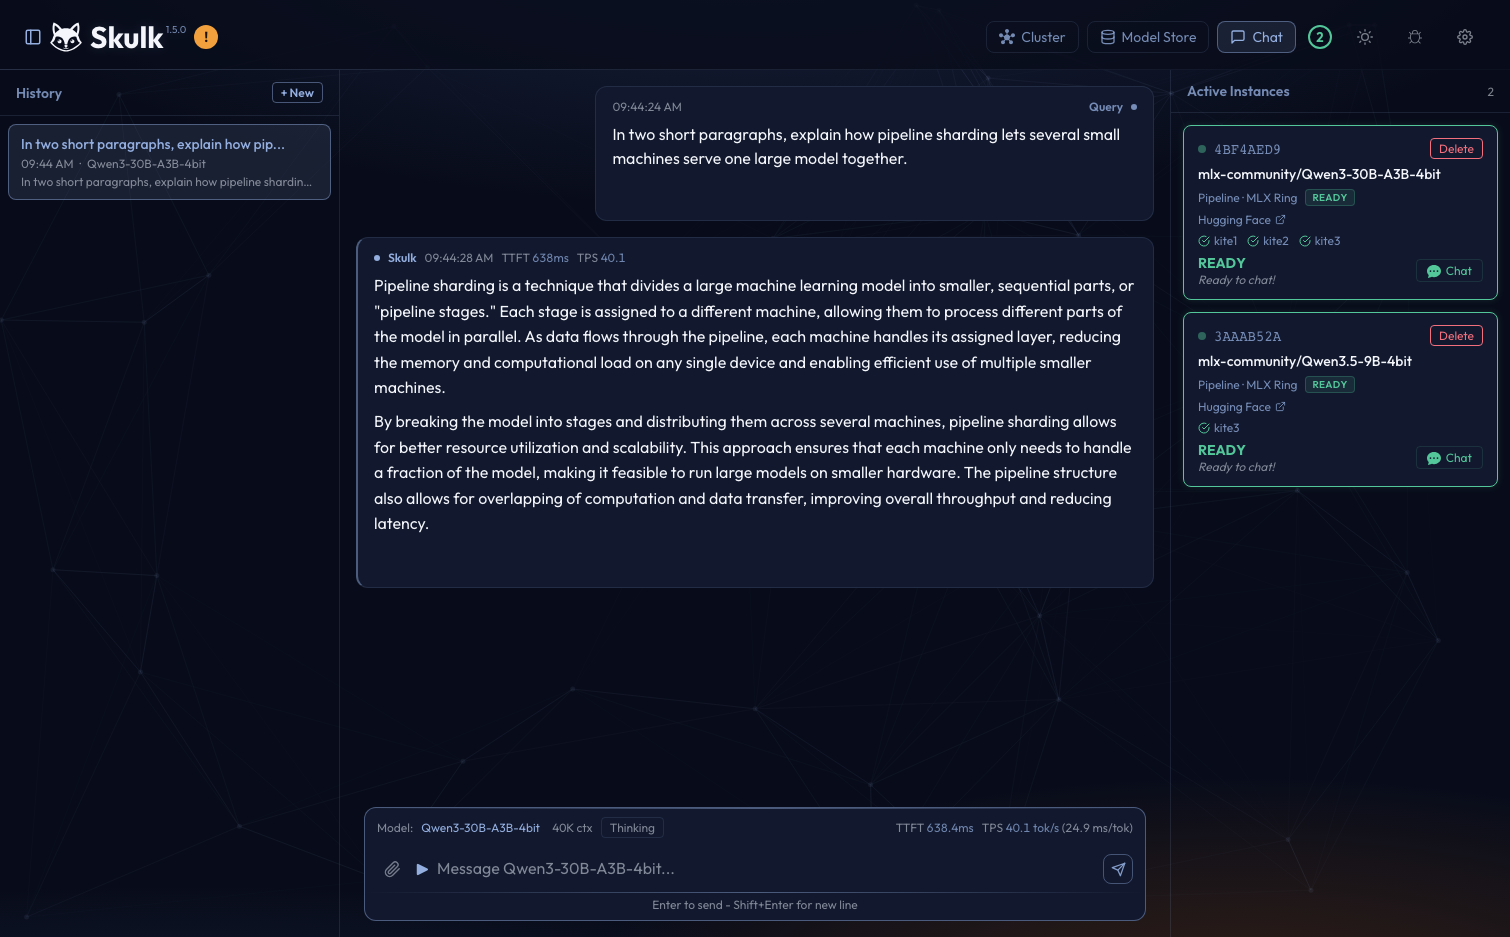Click mlx-community/Qwen3.5-9B-4bit model name

click(x=1305, y=361)
